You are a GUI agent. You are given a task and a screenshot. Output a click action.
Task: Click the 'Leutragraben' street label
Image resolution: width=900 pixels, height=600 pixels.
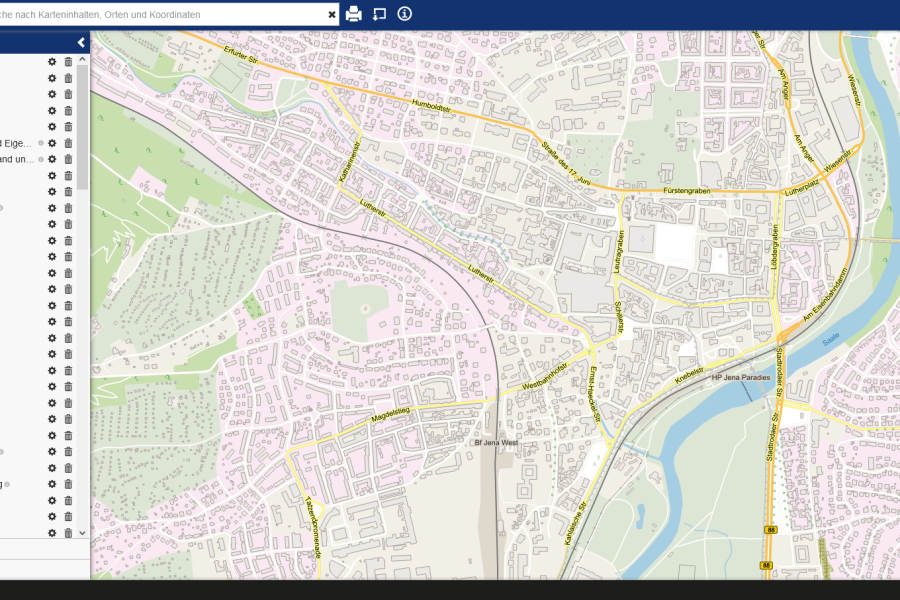click(x=618, y=251)
